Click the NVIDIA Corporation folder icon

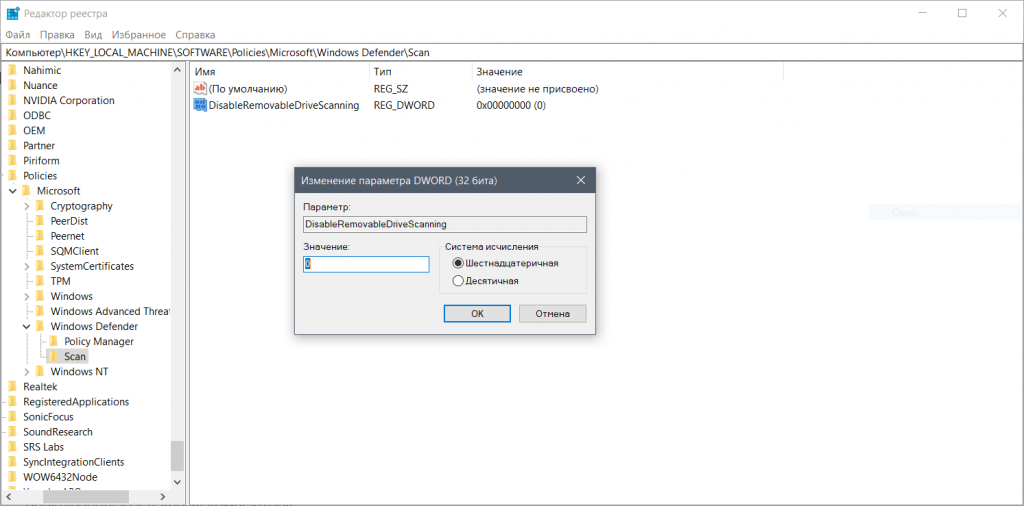point(12,101)
